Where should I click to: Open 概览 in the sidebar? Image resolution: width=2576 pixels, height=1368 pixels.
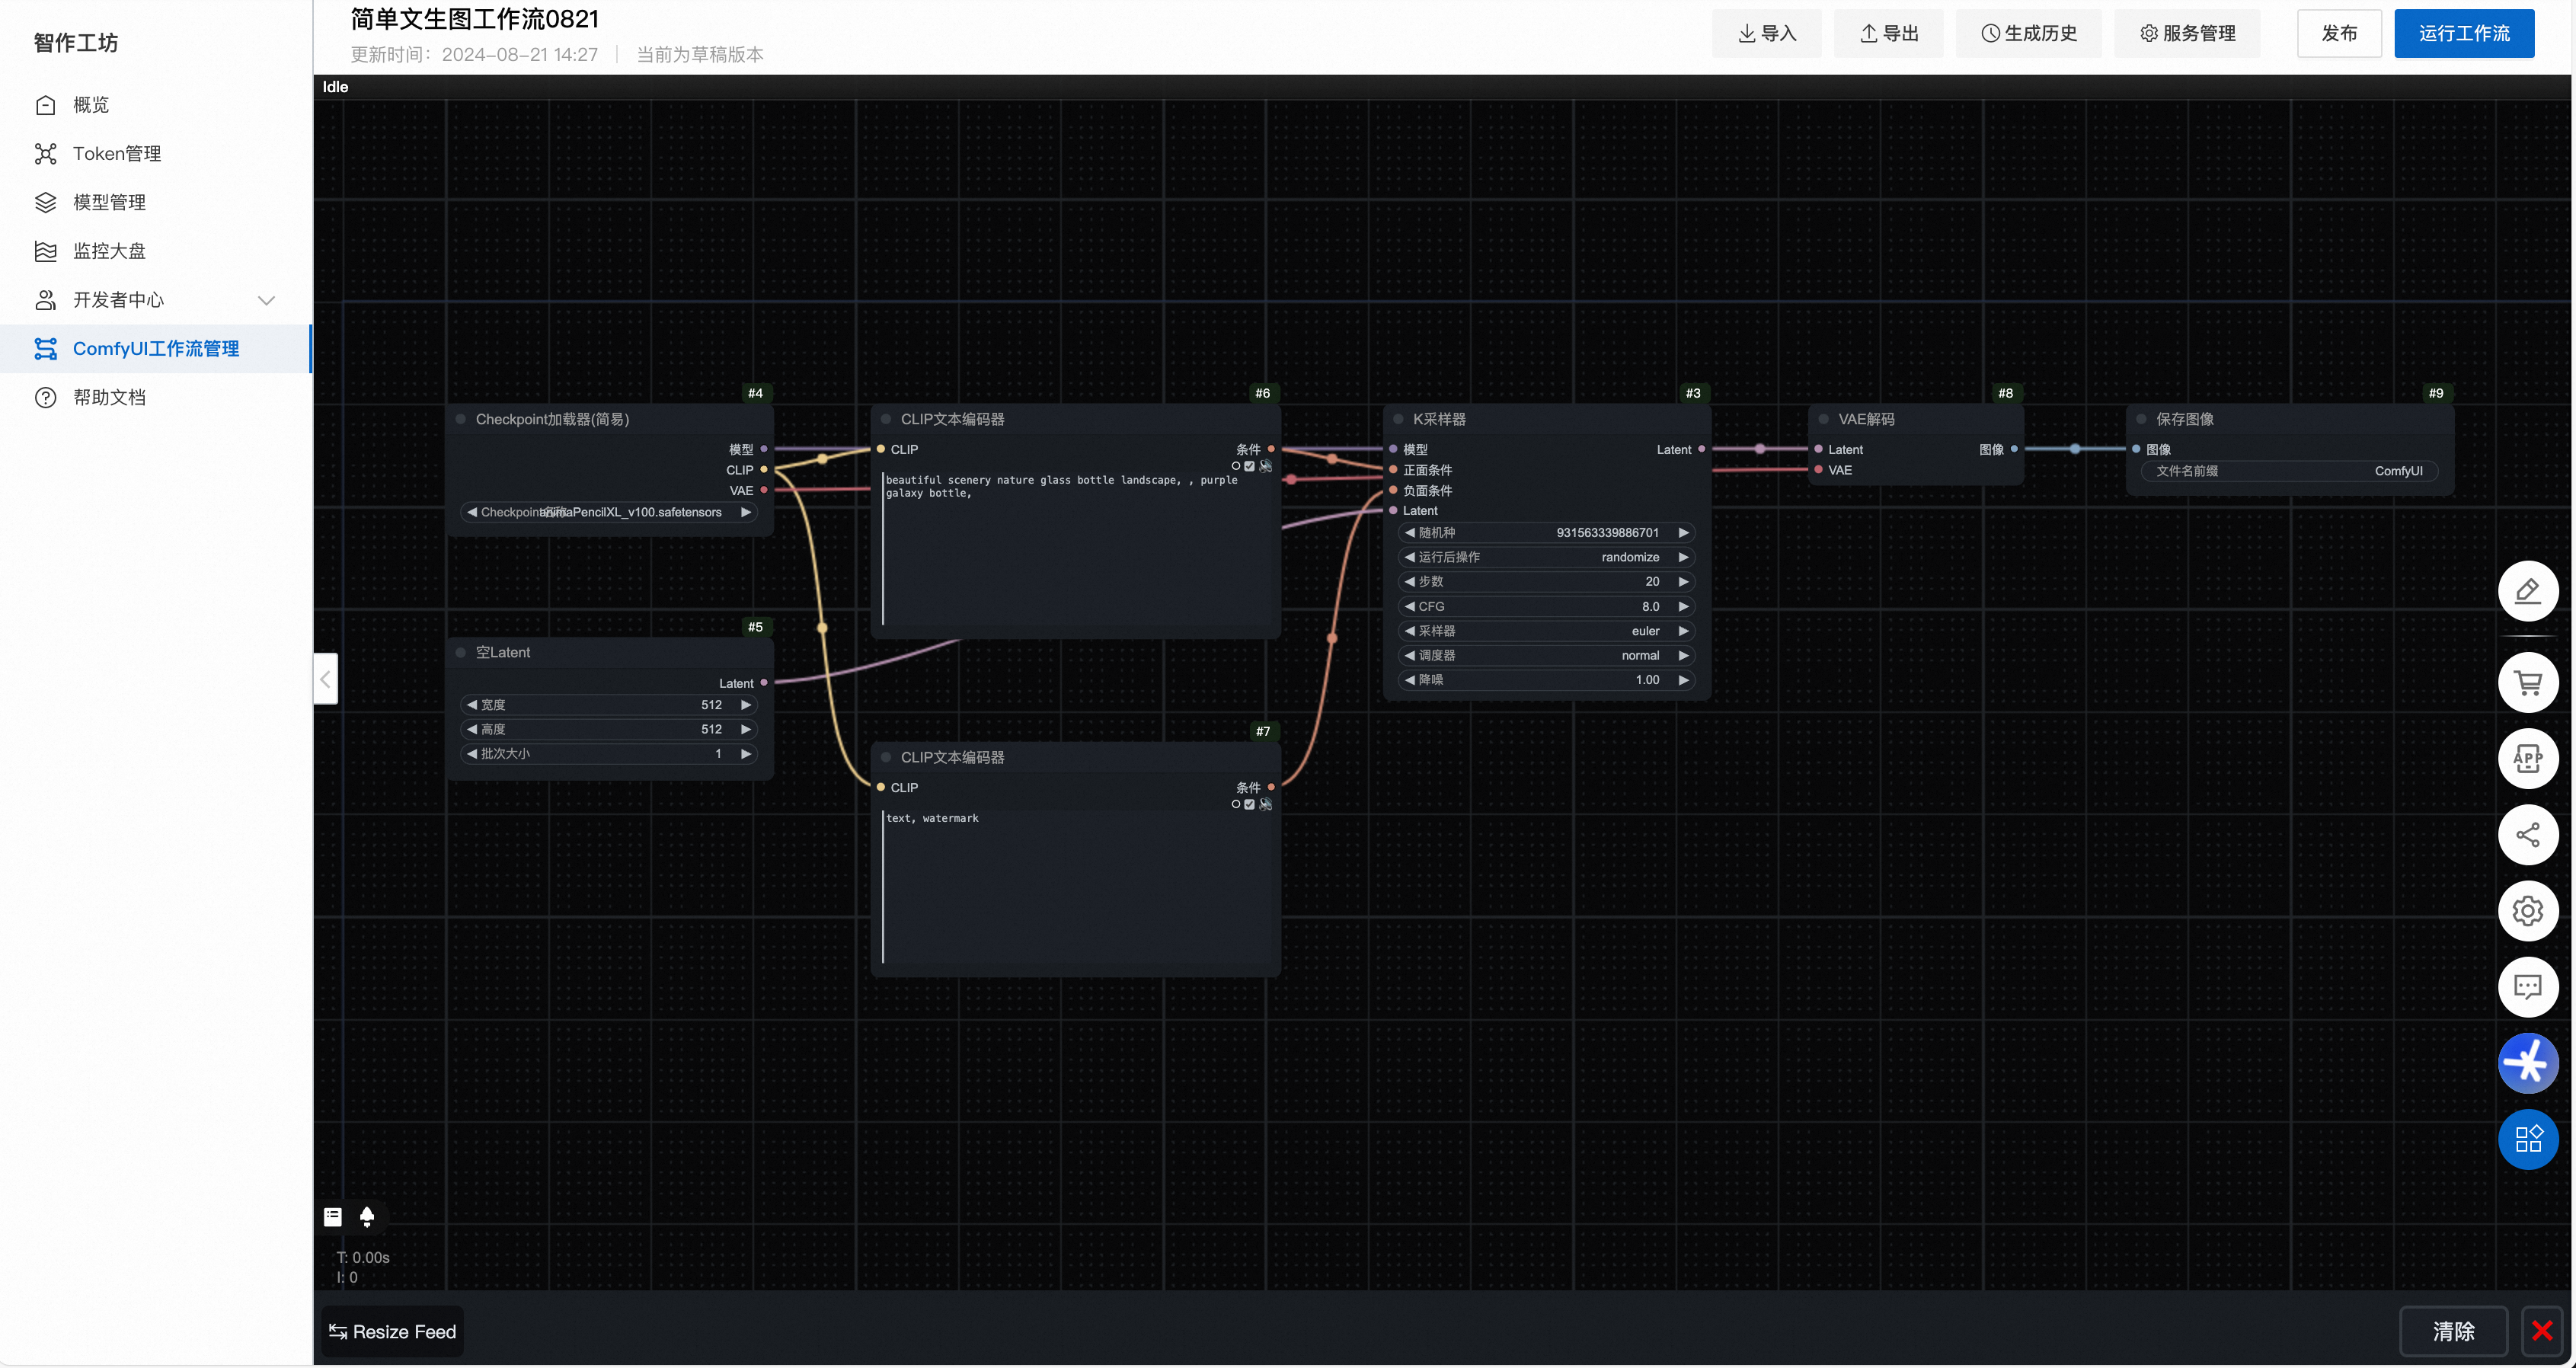tap(156, 105)
